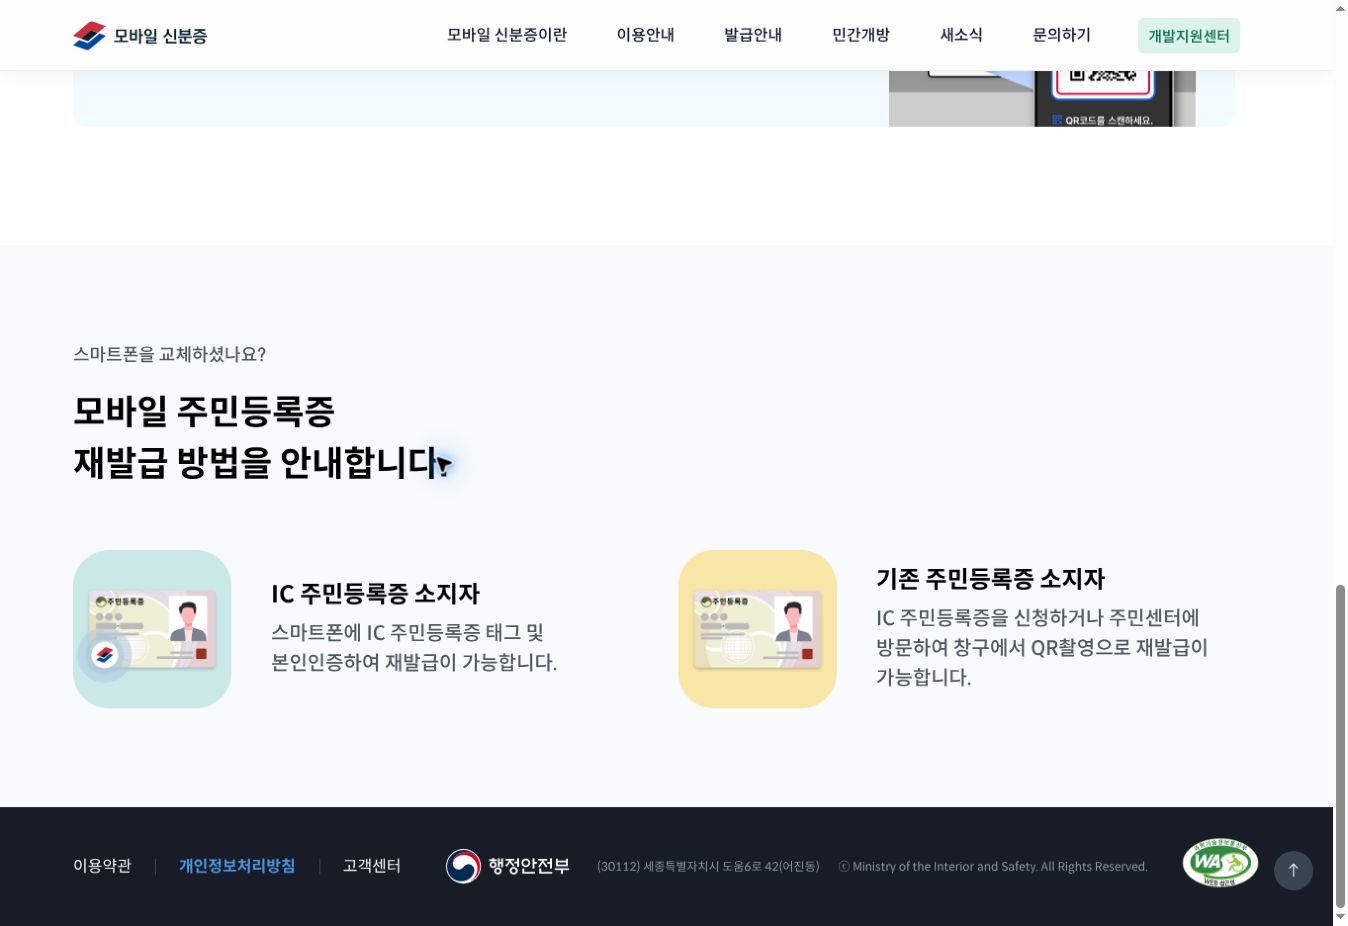Open the 문의하기 menu
The height and width of the screenshot is (926, 1348).
pyautogui.click(x=1061, y=35)
